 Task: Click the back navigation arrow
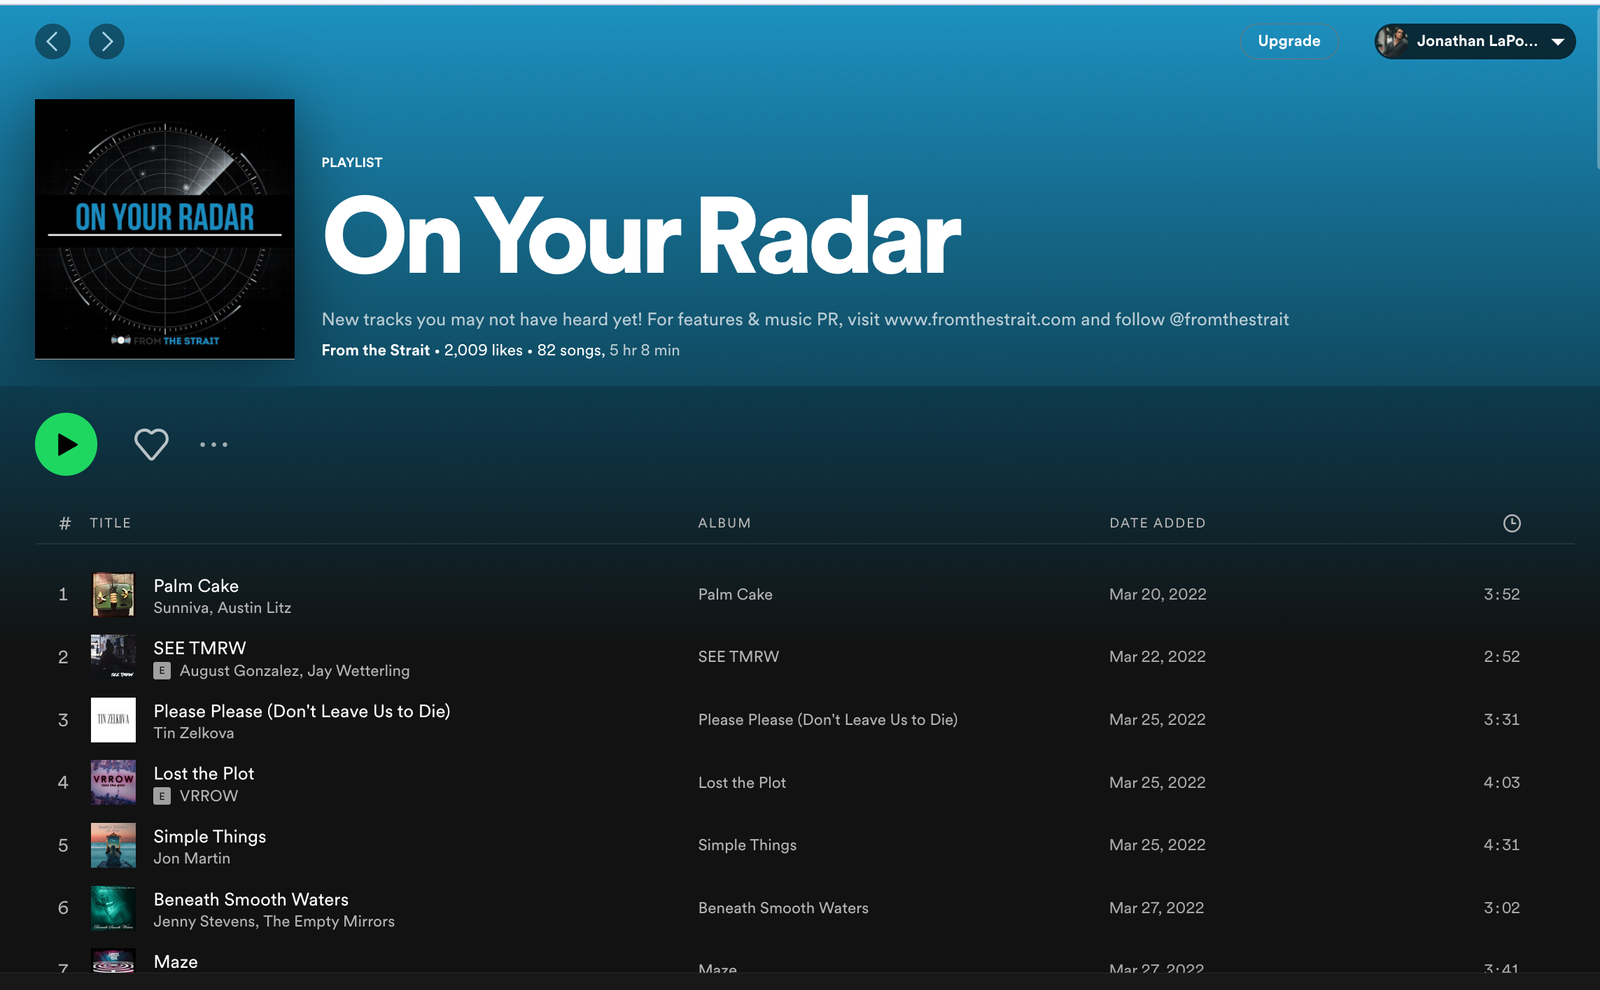click(53, 41)
